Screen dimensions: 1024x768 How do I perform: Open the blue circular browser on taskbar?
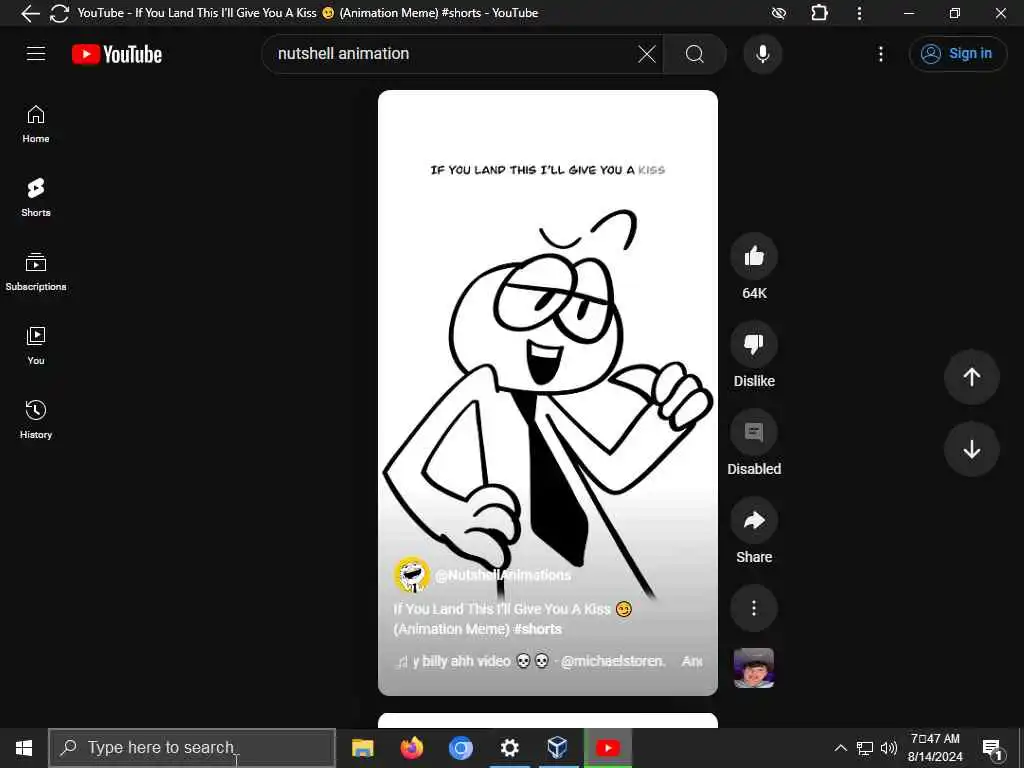[x=460, y=748]
